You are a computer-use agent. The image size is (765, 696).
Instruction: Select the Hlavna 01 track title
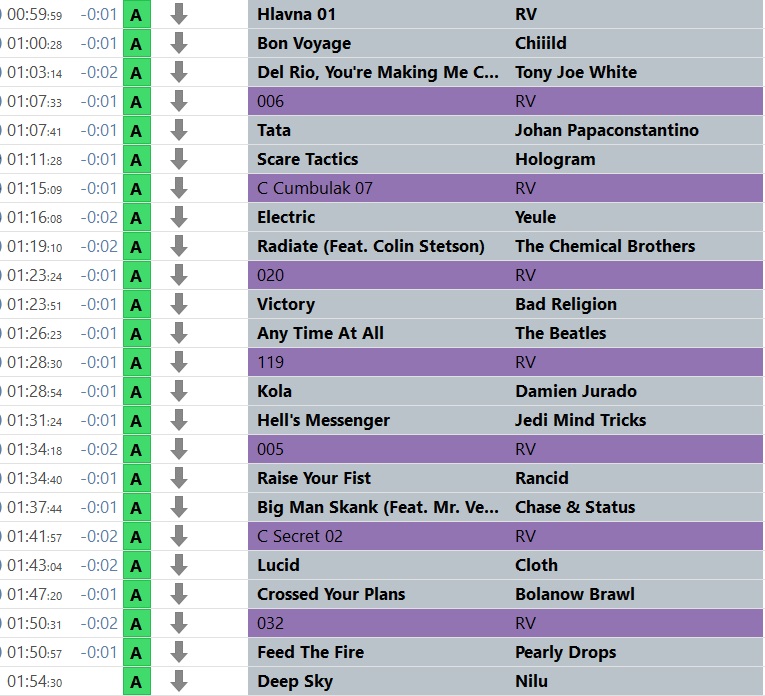point(296,14)
